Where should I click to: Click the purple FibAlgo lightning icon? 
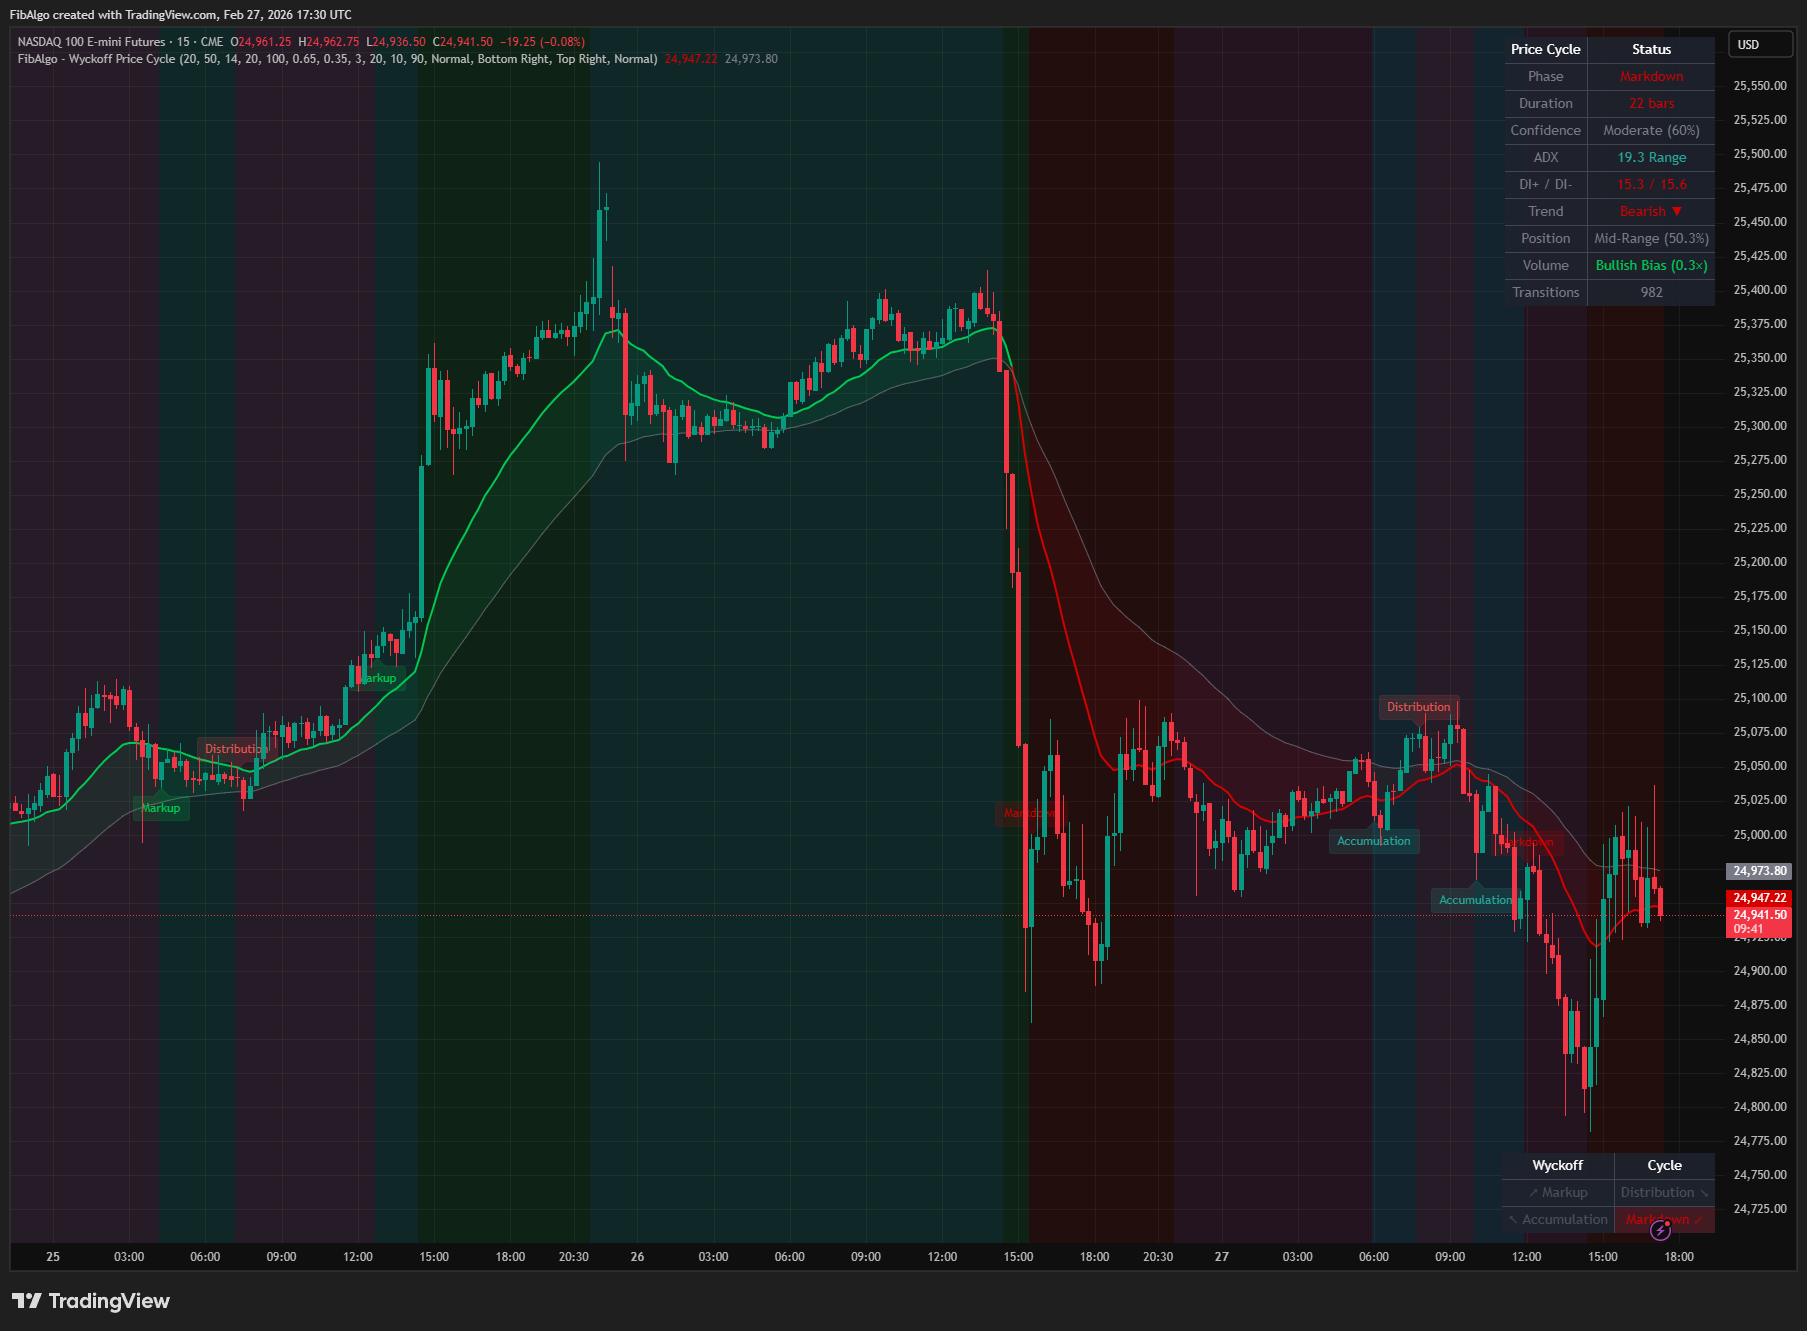[1661, 1232]
